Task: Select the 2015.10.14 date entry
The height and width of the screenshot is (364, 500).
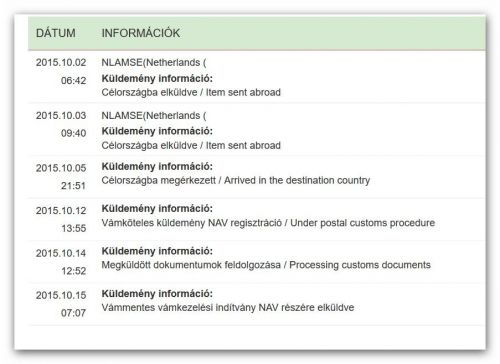Action: coord(61,253)
